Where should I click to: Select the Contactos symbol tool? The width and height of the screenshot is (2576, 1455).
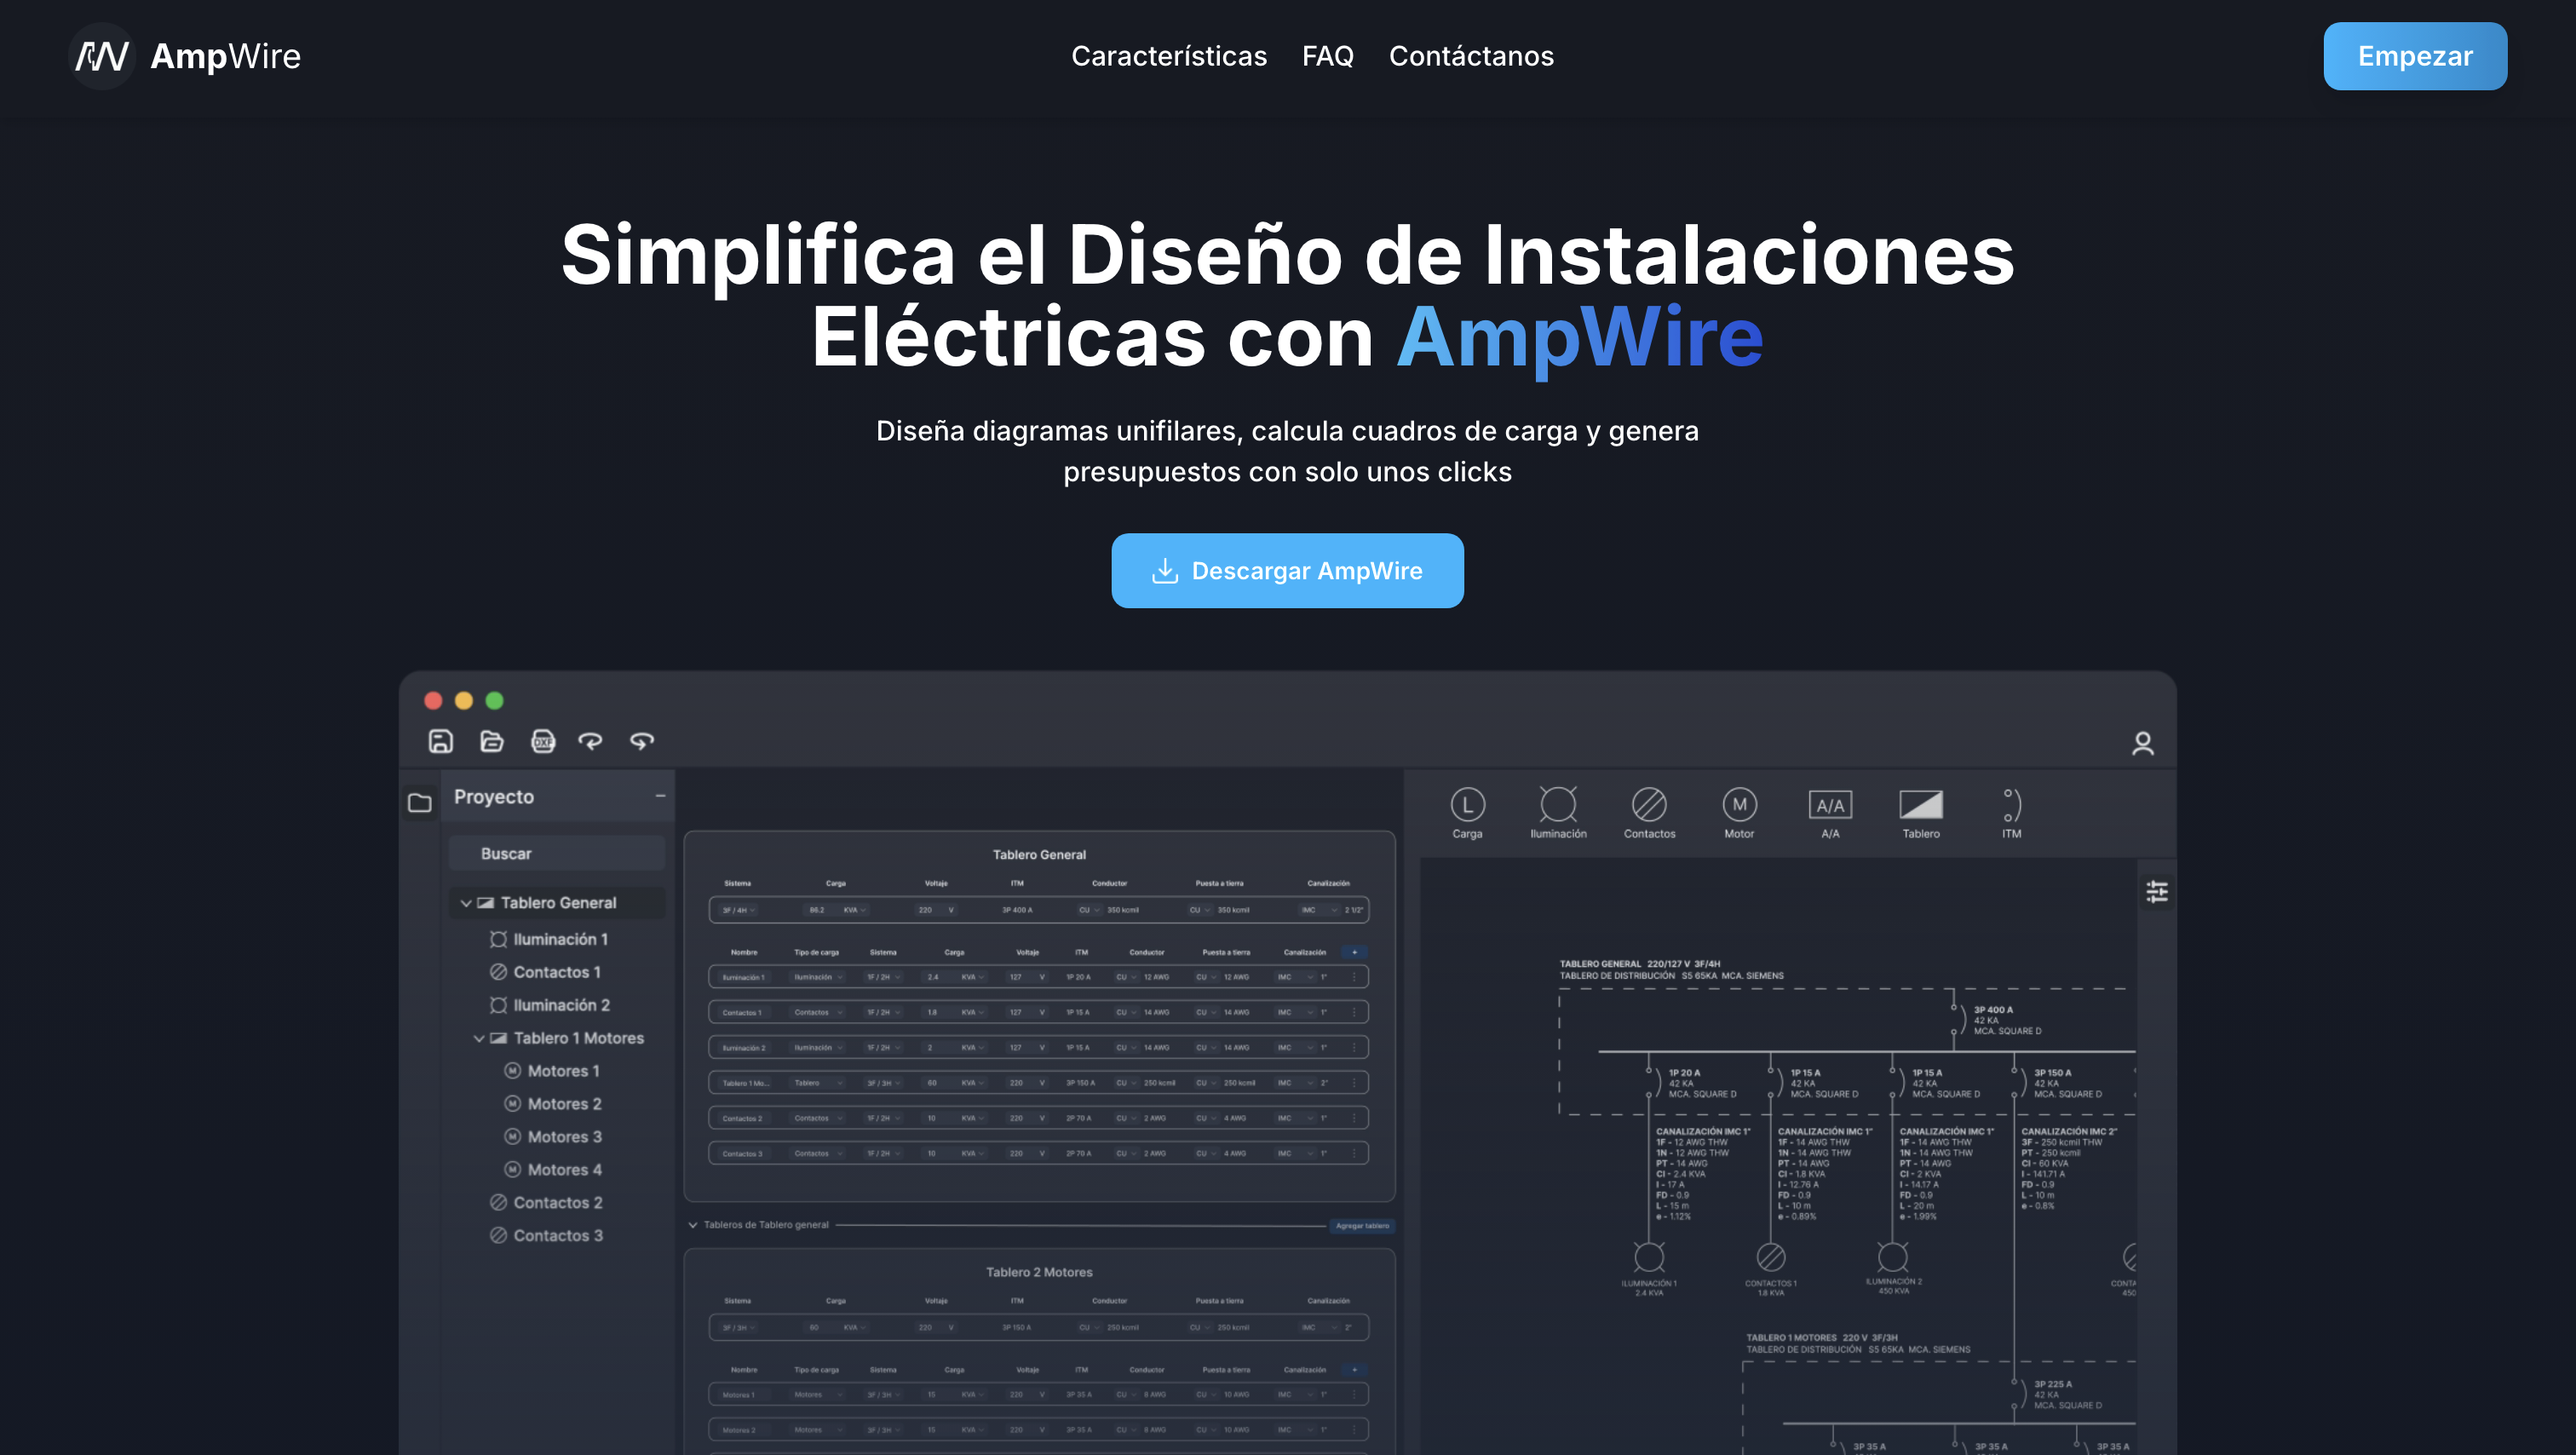point(1649,812)
